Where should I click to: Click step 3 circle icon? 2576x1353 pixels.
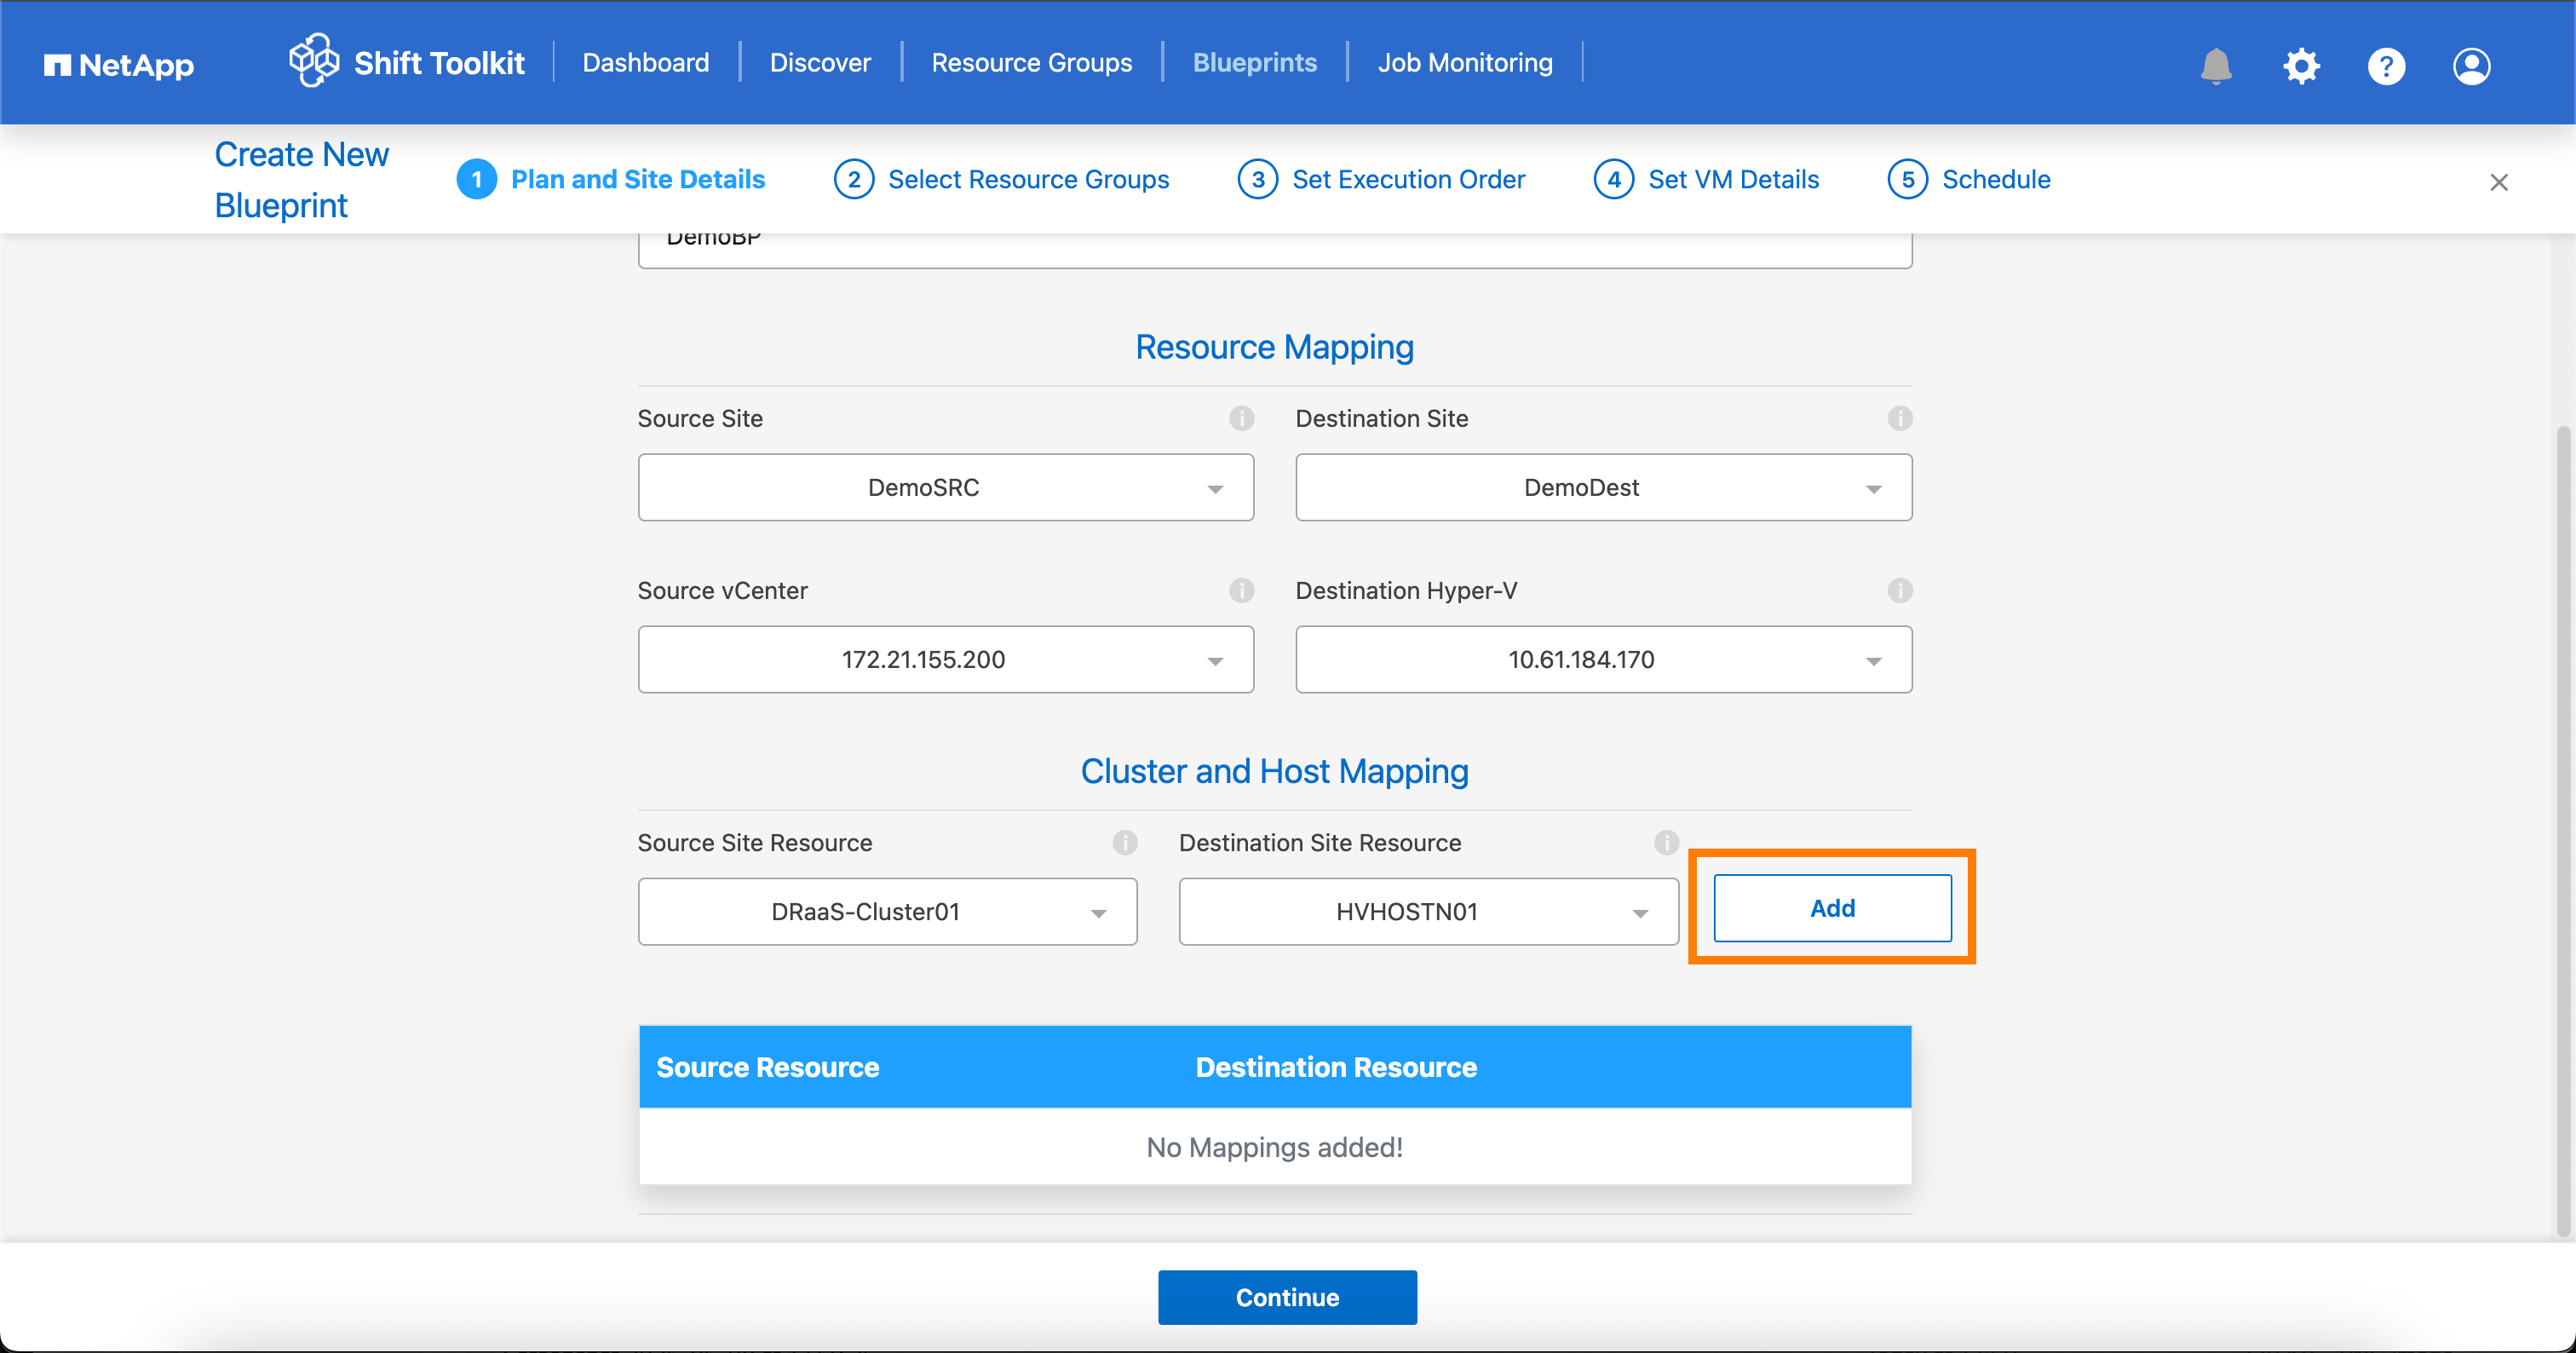click(1257, 179)
